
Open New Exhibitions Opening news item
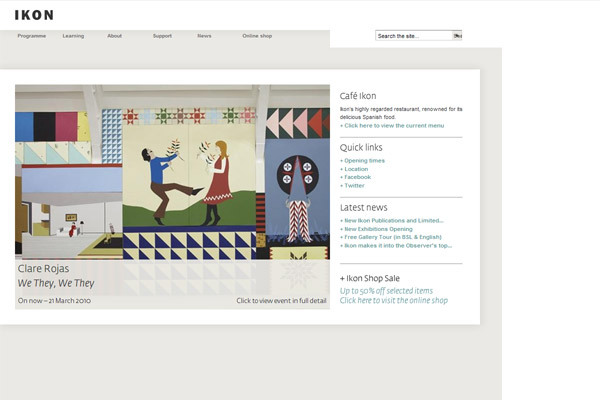376,229
